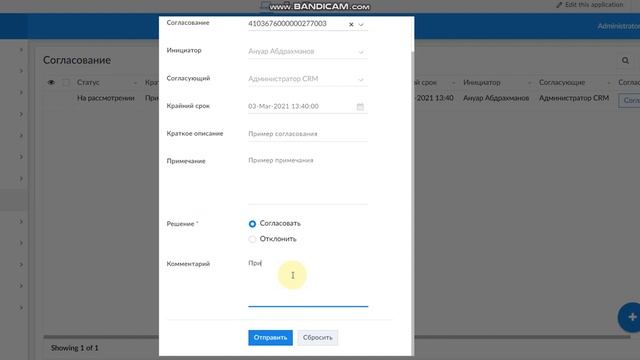Open the Инициатор column header menu
Image resolution: width=640 pixels, height=360 pixels.
(529, 83)
